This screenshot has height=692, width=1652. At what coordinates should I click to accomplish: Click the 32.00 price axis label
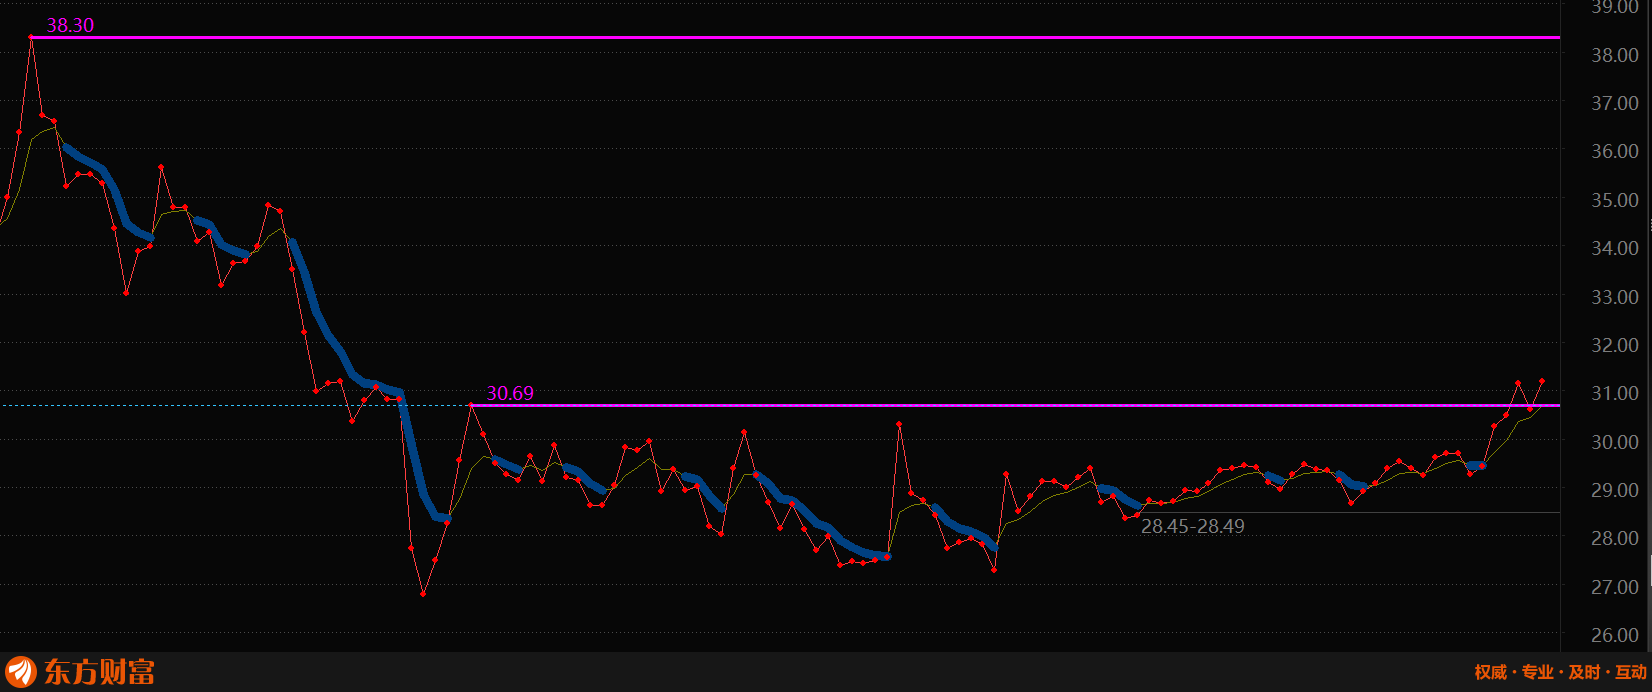[1615, 345]
